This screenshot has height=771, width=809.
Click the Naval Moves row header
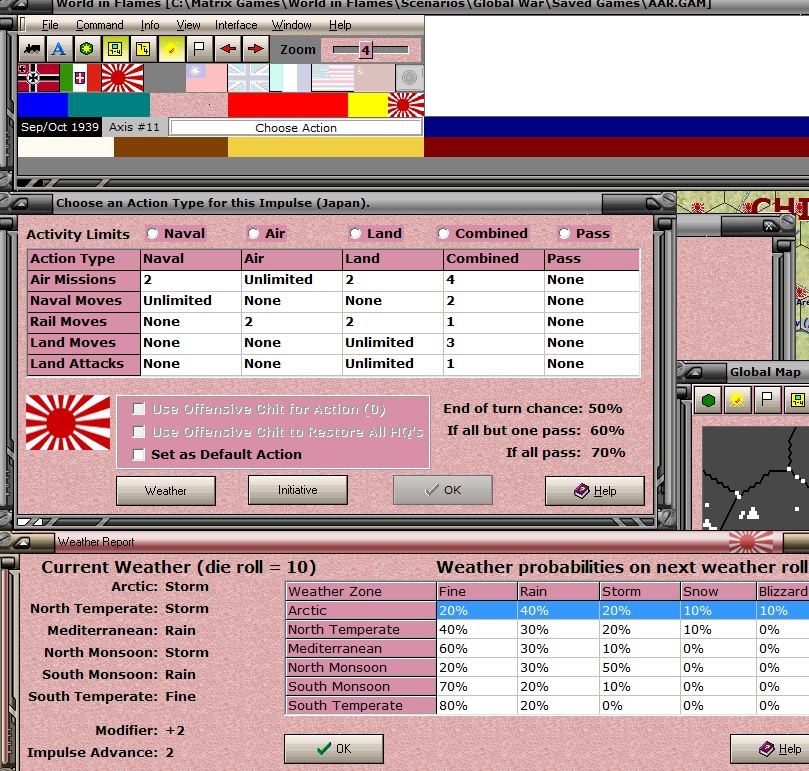(84, 301)
